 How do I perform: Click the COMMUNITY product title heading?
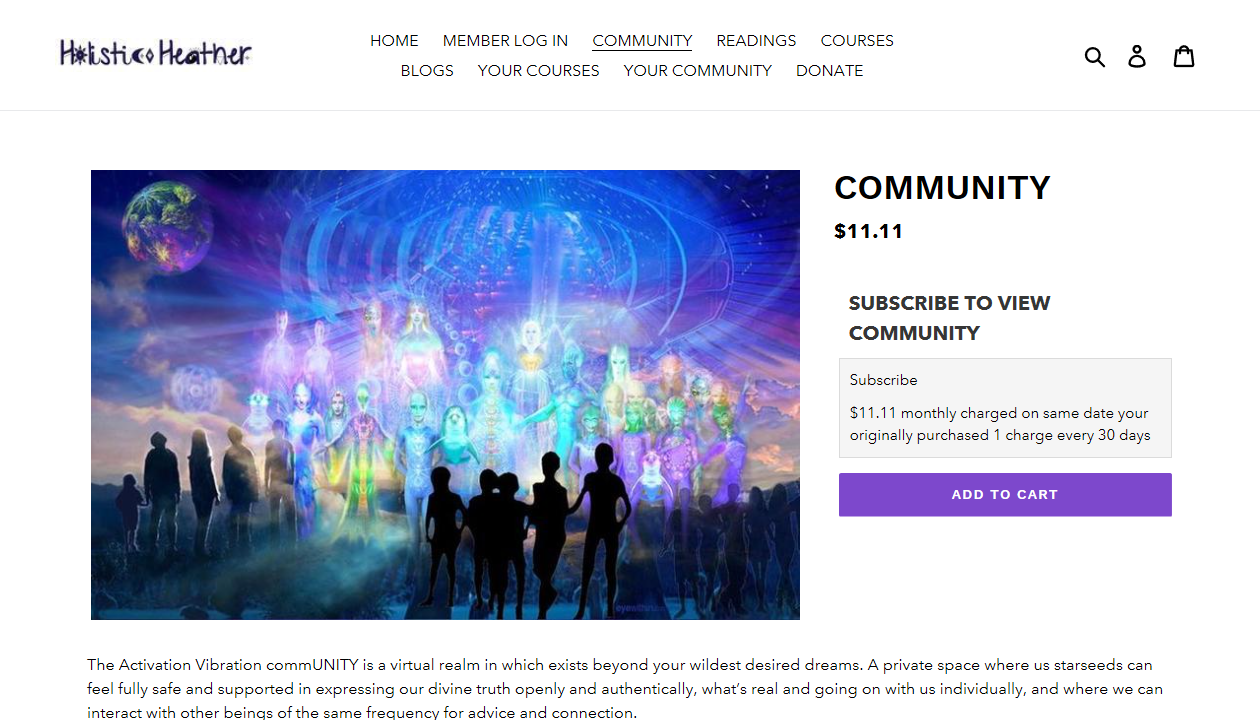coord(942,188)
